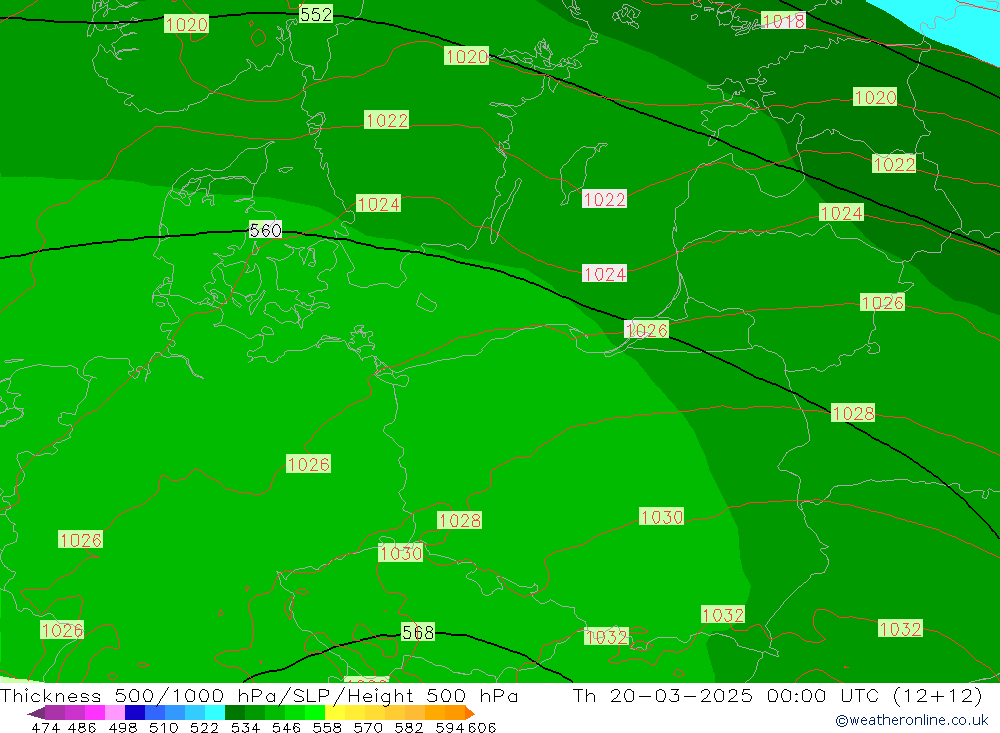Click the light pink legend swatch
Image resolution: width=1000 pixels, height=733 pixels.
(x=115, y=713)
